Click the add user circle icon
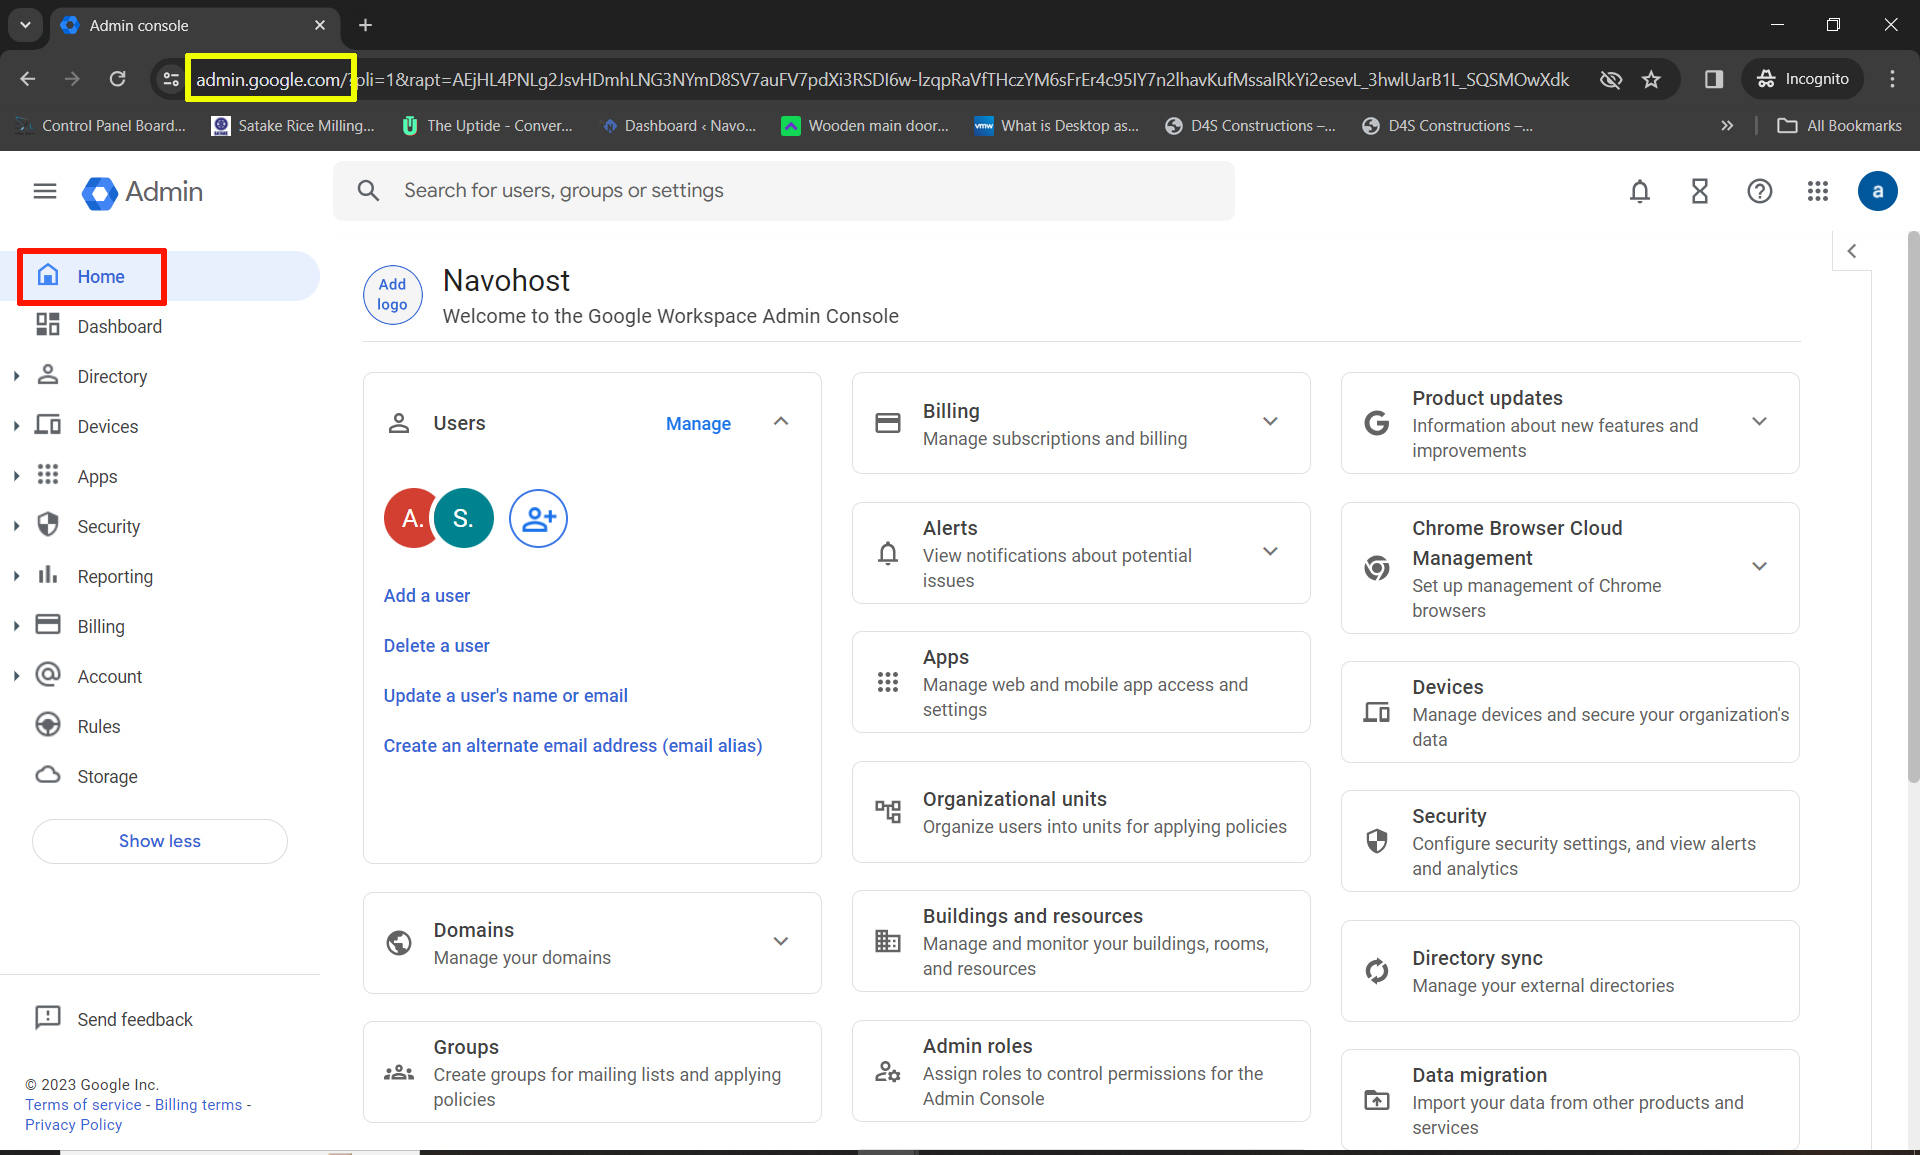Screen dimensions: 1920x1155 pyautogui.click(x=538, y=518)
